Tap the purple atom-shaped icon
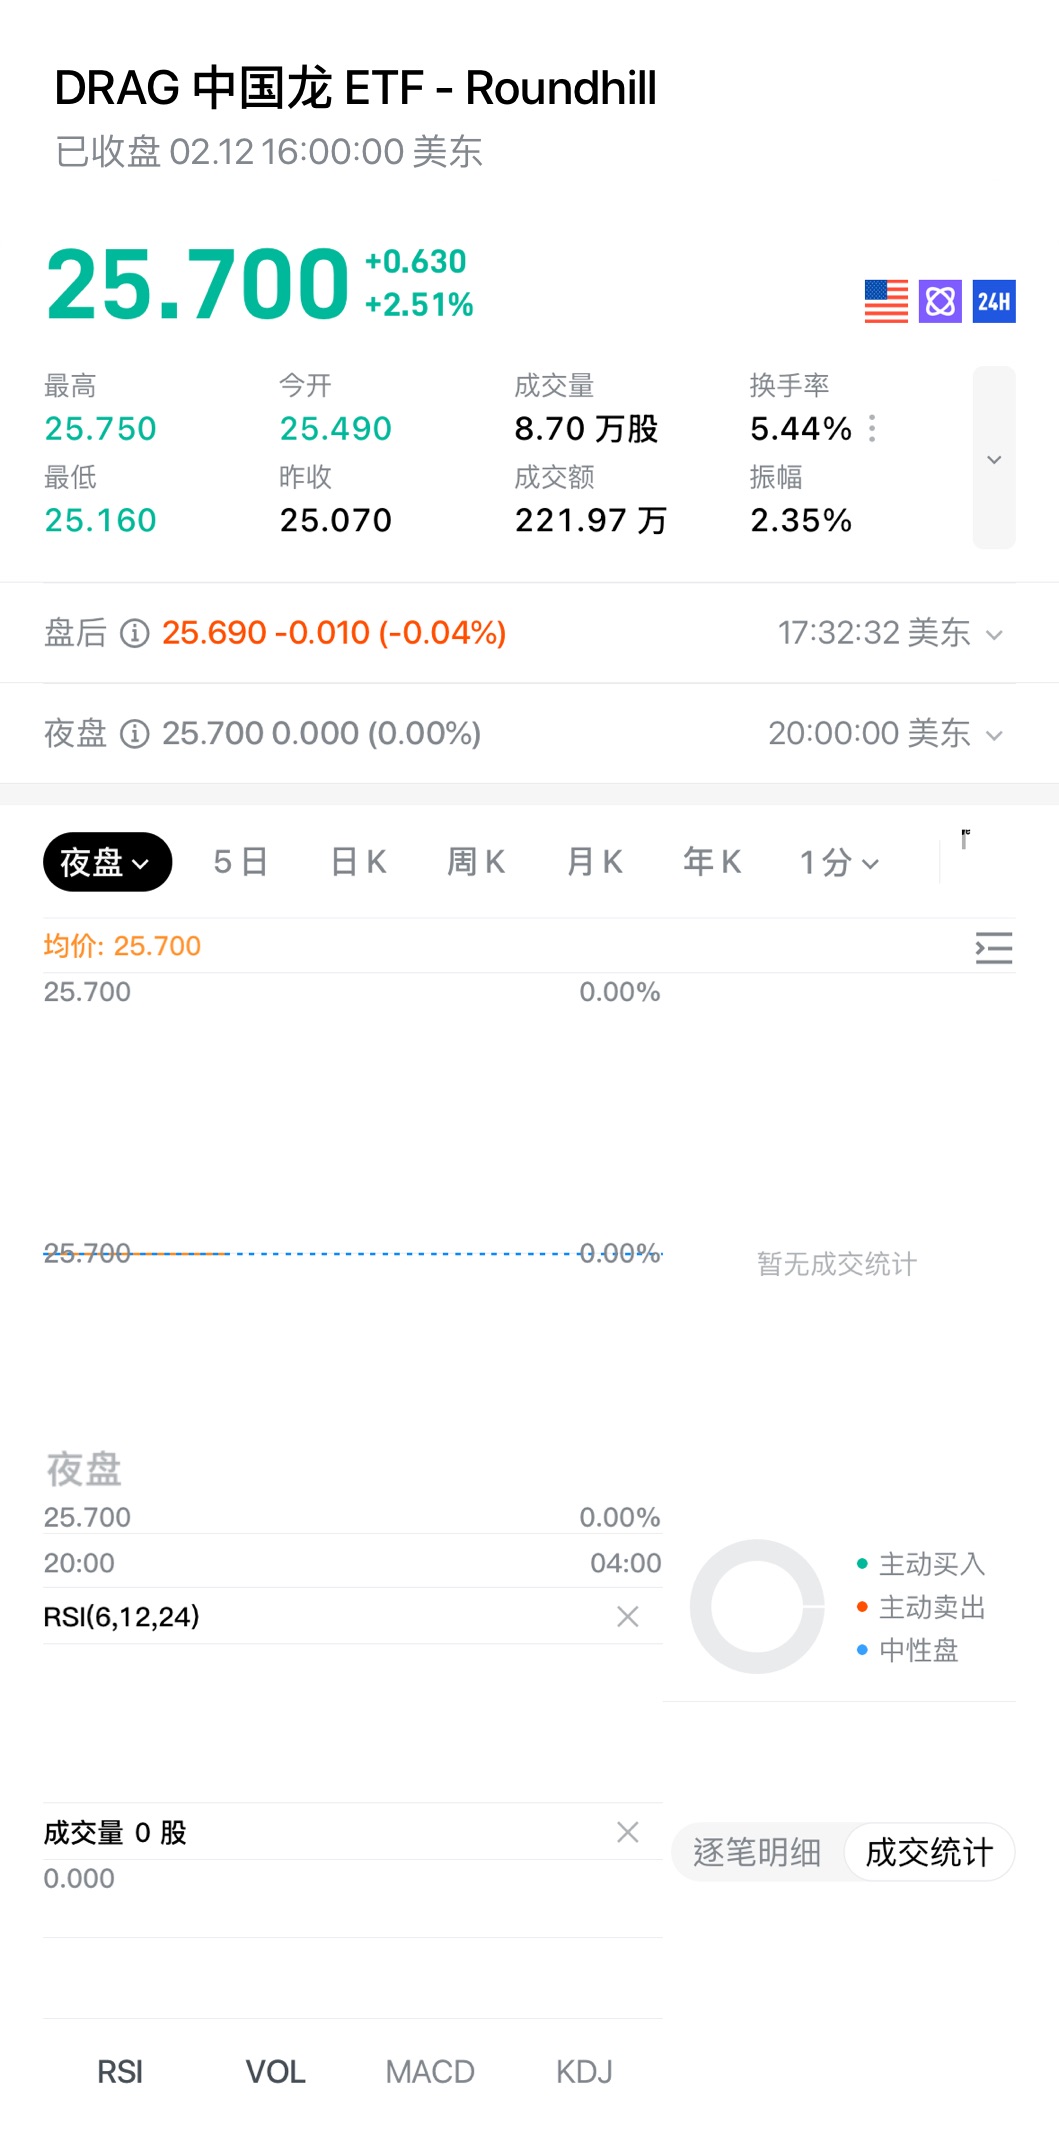The width and height of the screenshot is (1059, 2134). pyautogui.click(x=940, y=301)
